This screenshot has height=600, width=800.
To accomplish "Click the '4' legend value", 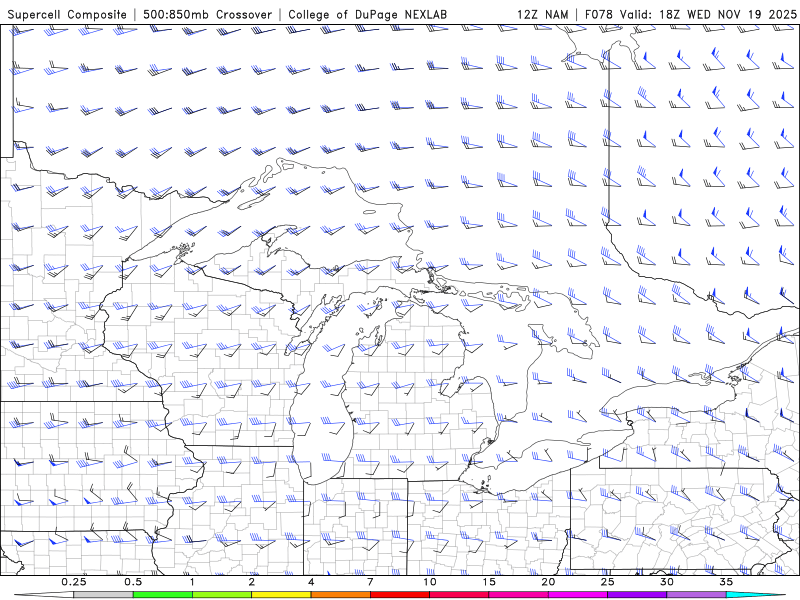I will (311, 582).
